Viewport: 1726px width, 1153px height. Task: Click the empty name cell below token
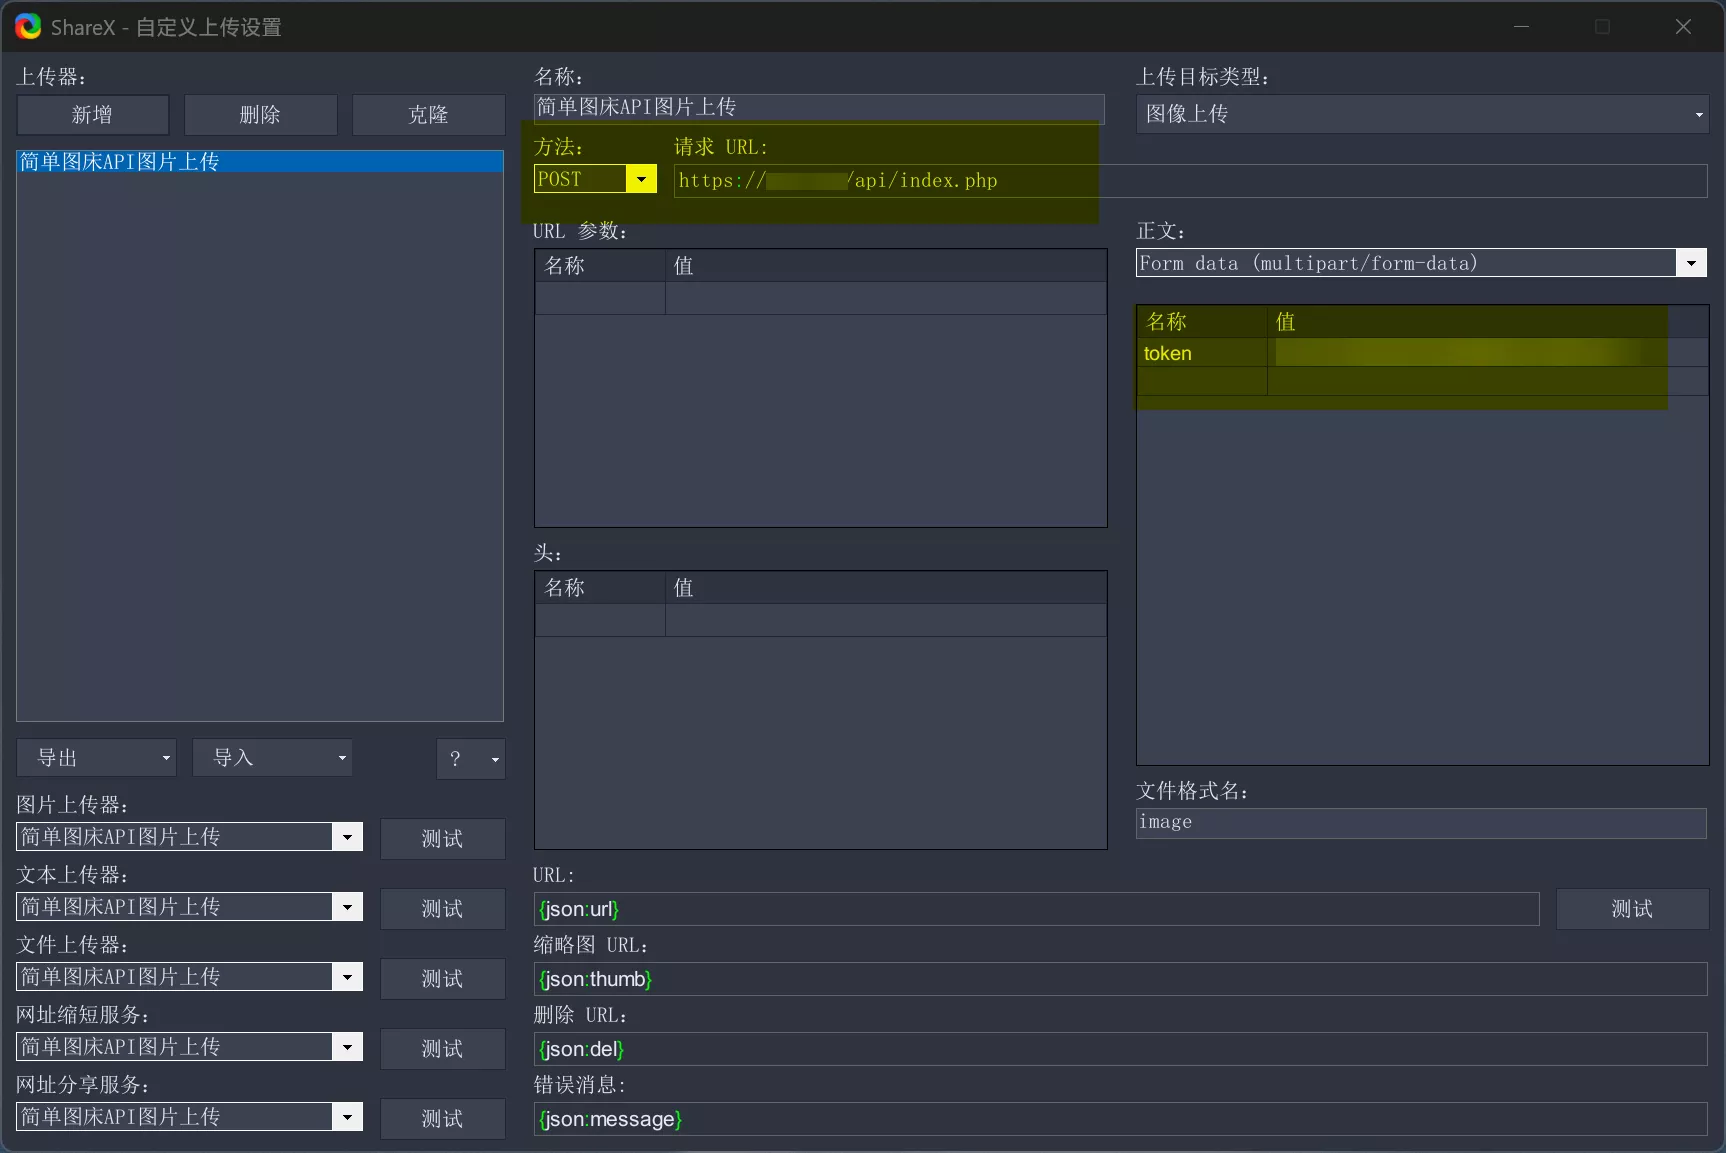1203,381
